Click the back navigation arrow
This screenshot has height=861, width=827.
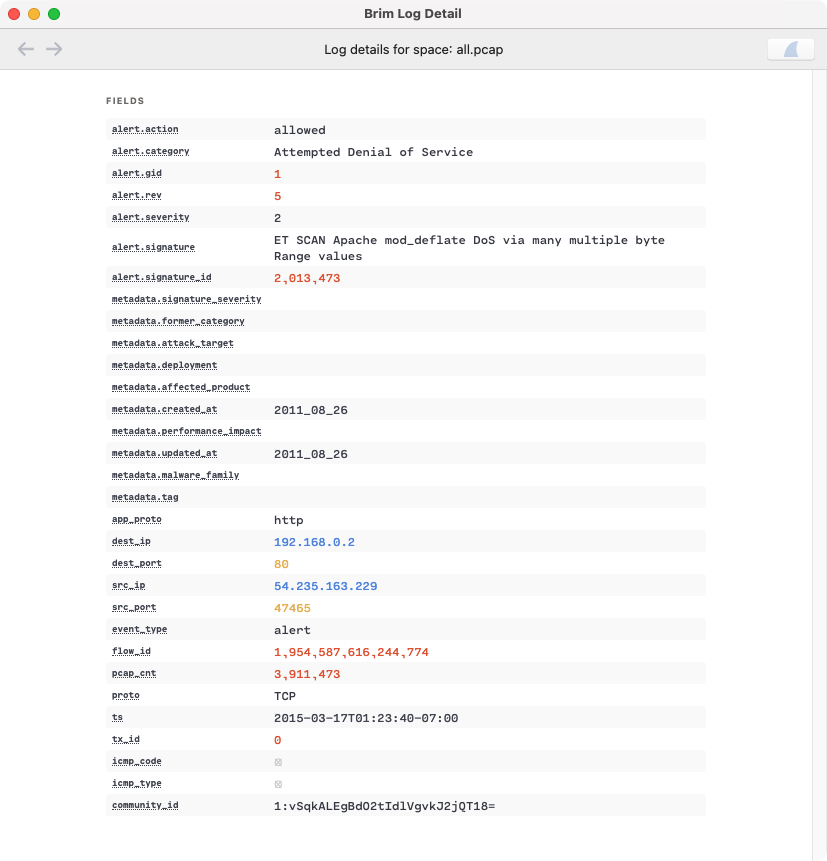(25, 48)
